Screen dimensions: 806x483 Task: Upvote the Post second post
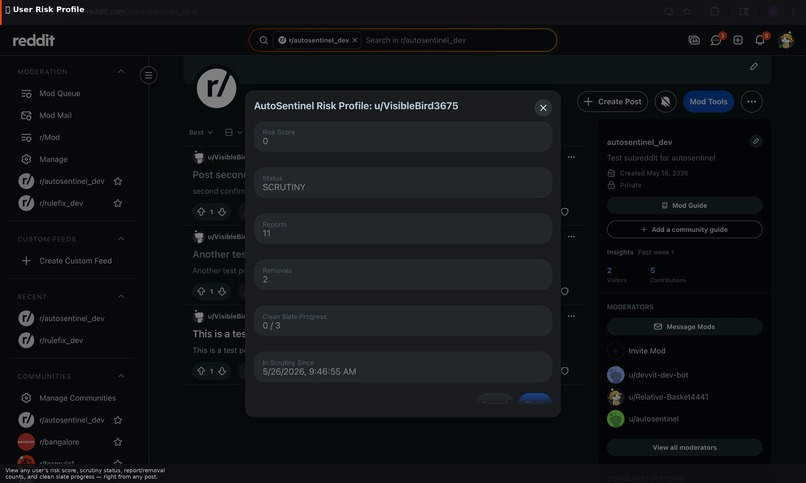coord(201,212)
